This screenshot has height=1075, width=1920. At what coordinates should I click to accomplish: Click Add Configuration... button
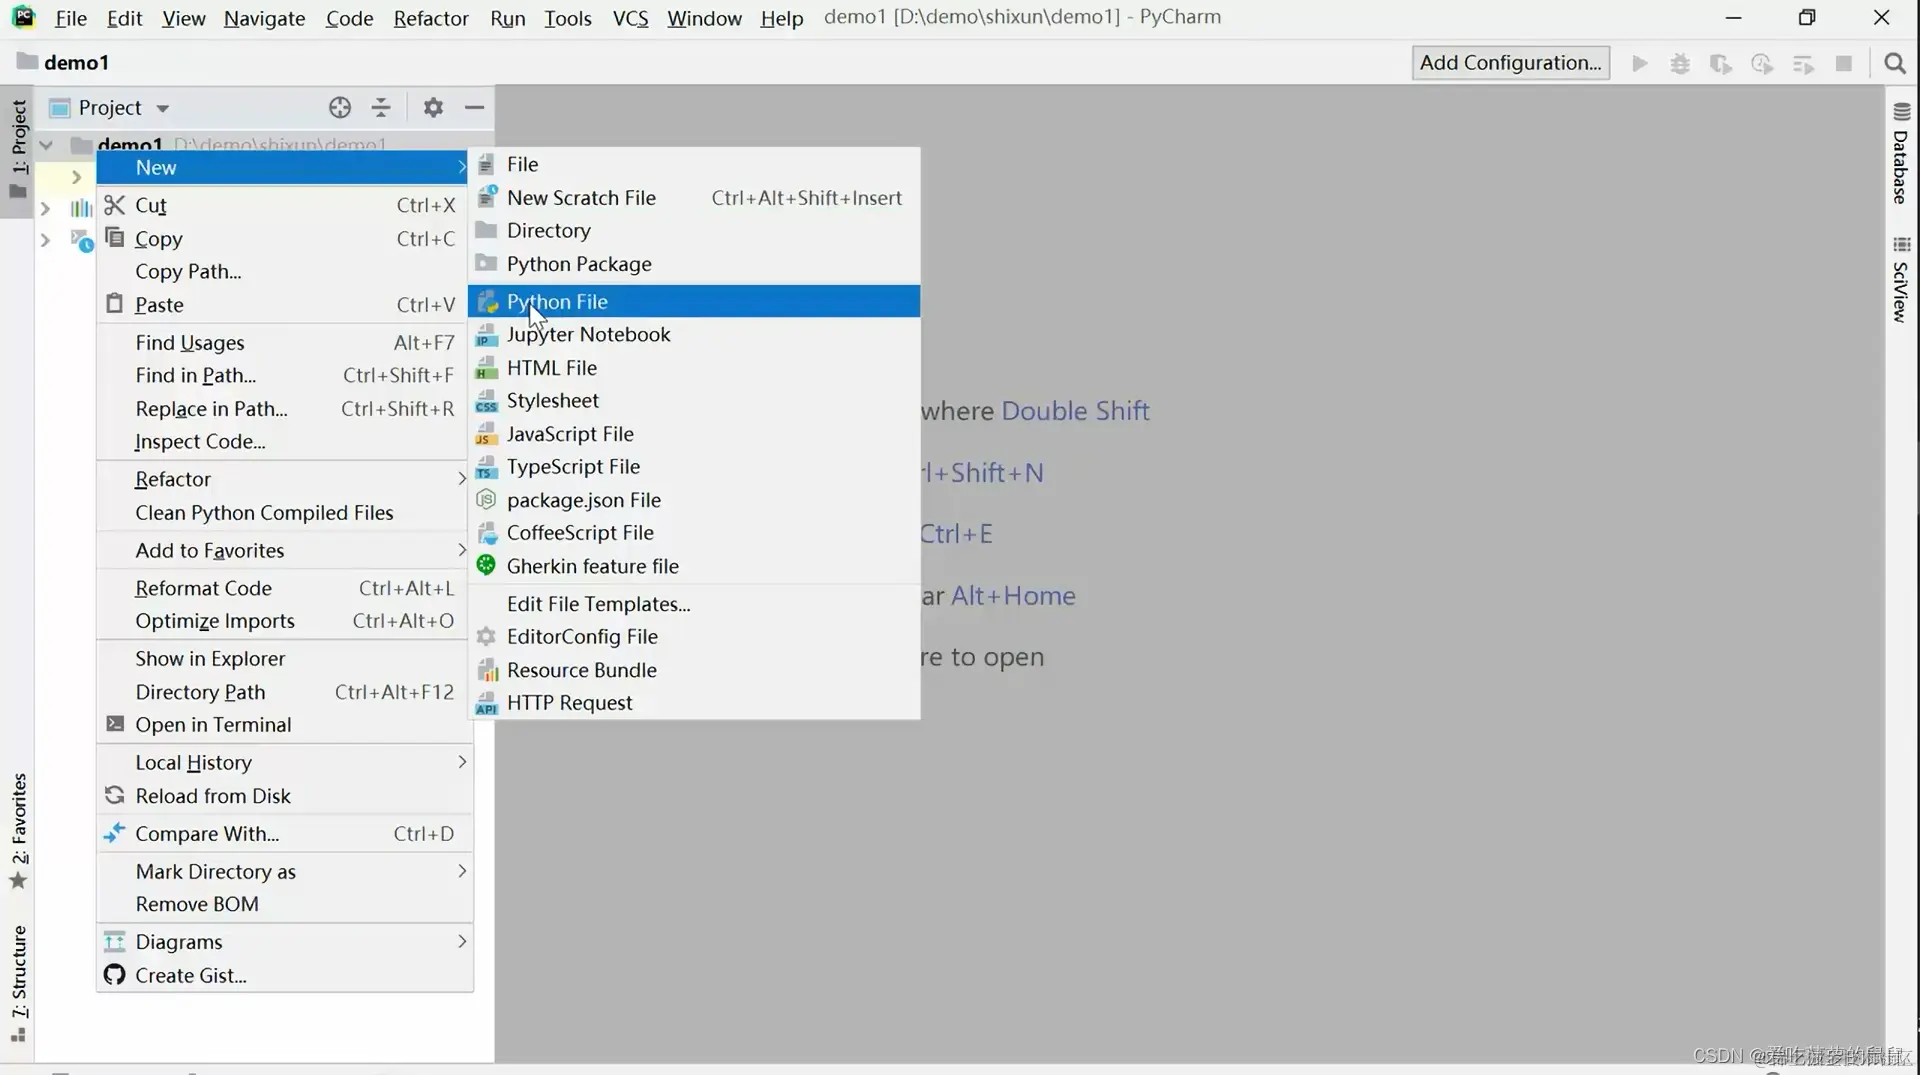point(1510,62)
